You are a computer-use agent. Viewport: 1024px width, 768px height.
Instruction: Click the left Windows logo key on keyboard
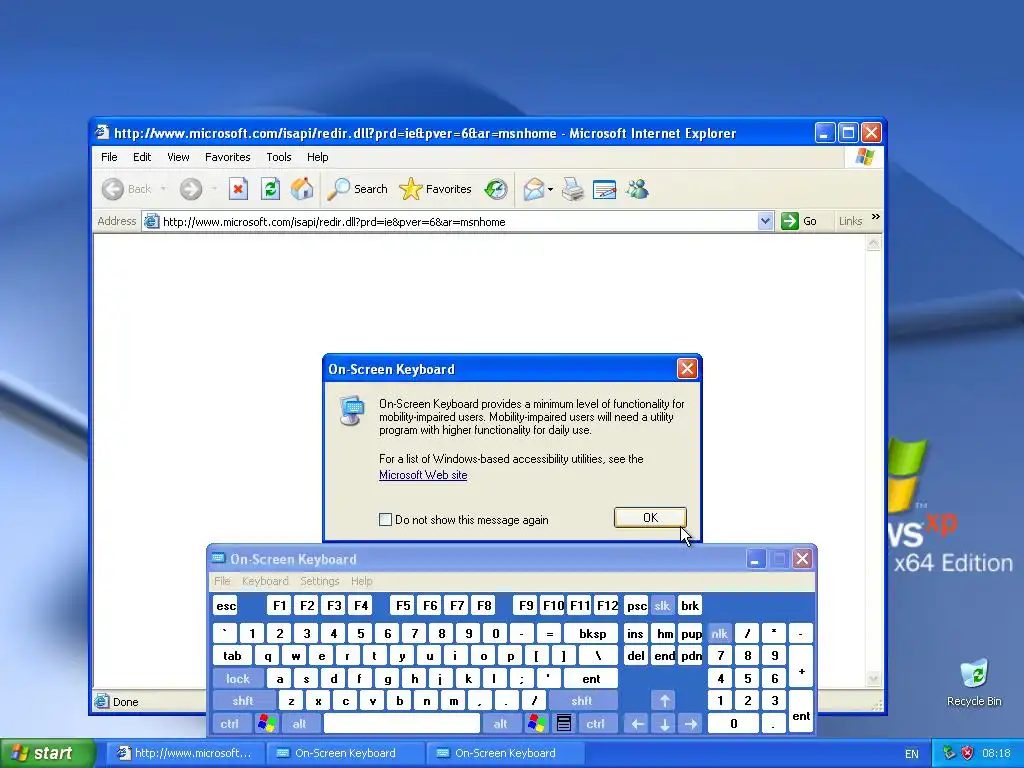[266, 723]
